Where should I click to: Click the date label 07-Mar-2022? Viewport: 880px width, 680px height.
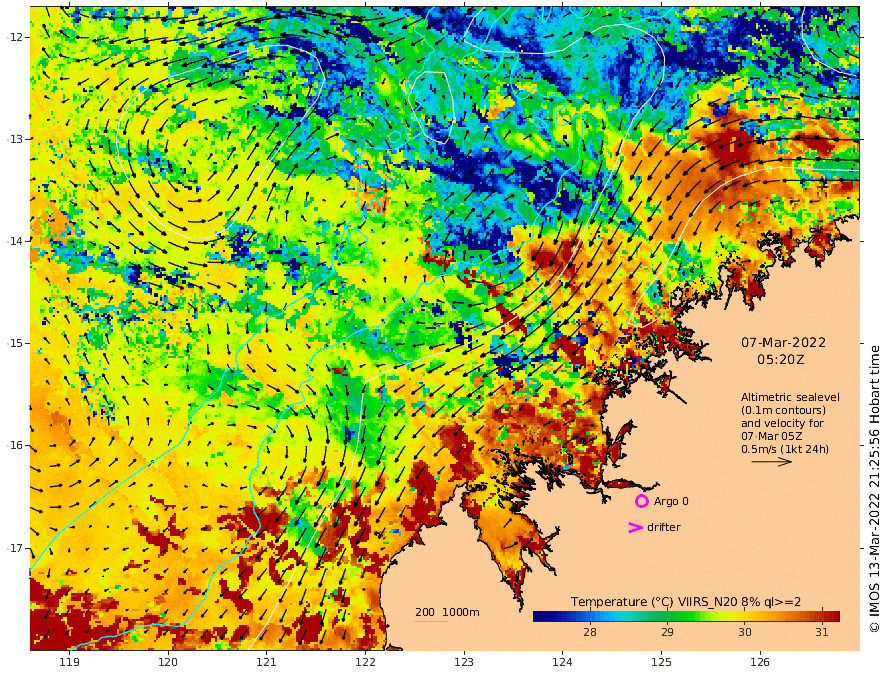[x=783, y=342]
